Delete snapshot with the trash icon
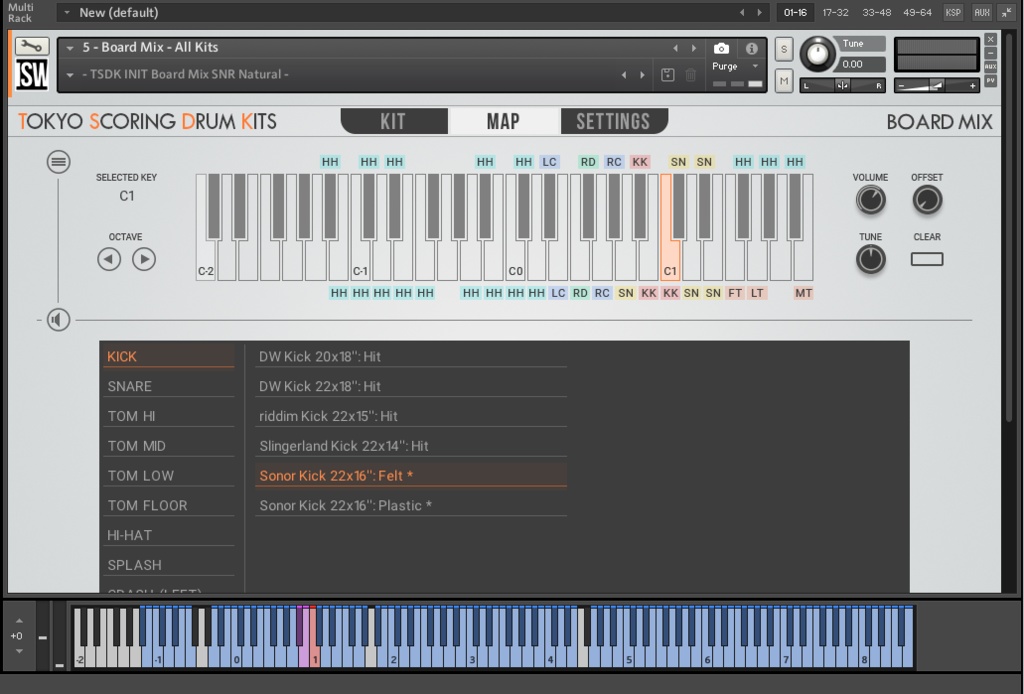Viewport: 1024px width, 694px height. click(690, 74)
